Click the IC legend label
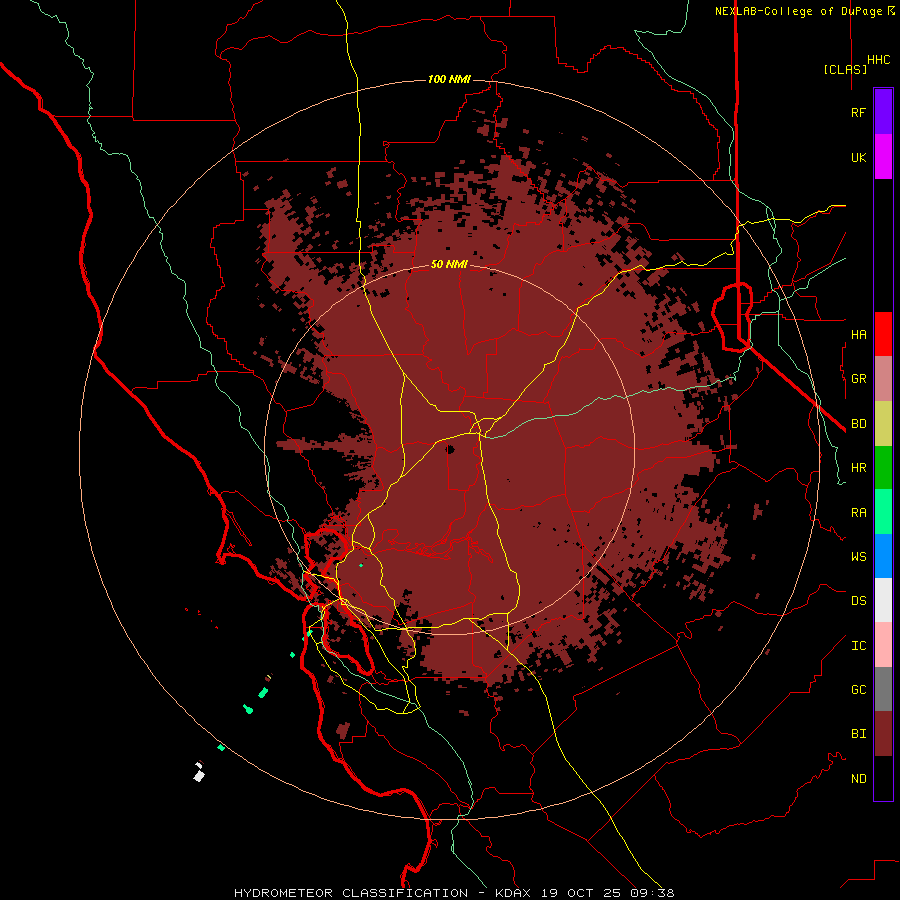900x900 pixels. click(858, 646)
